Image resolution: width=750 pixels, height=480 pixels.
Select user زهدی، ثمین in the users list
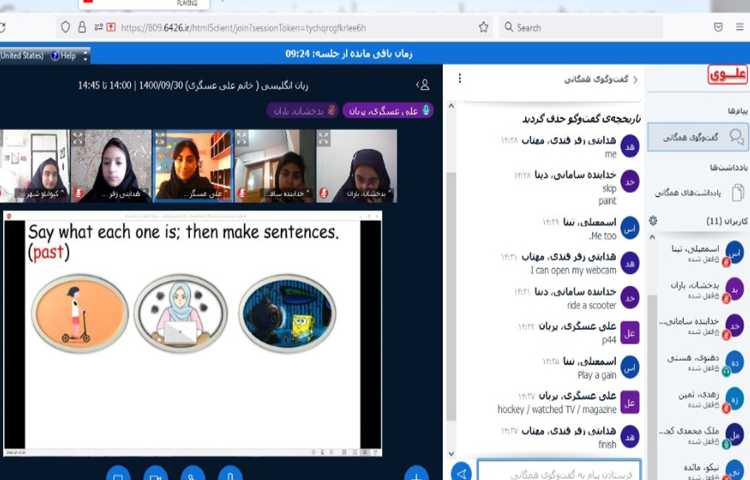pyautogui.click(x=700, y=399)
